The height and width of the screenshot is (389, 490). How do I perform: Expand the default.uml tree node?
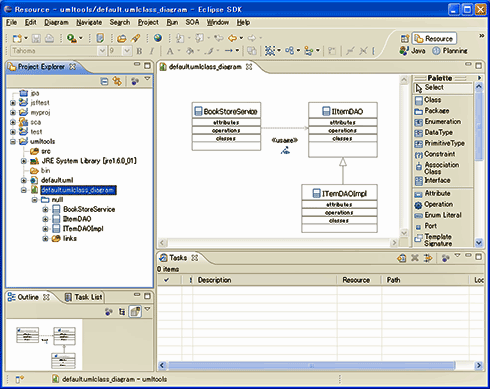point(24,180)
